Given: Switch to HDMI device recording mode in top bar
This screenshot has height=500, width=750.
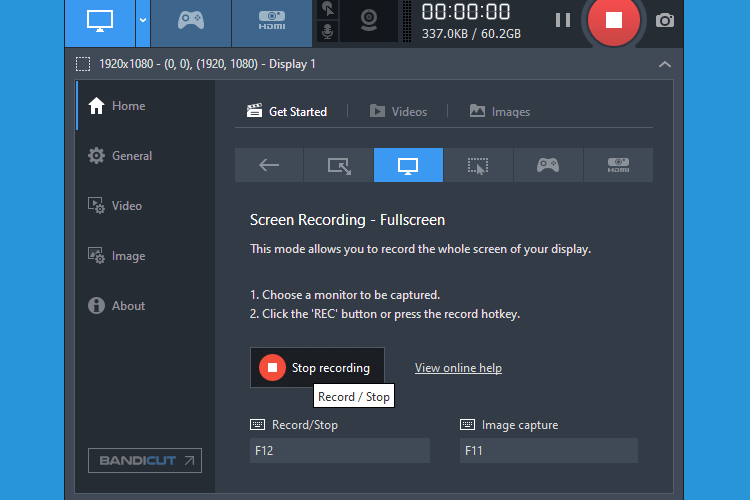Looking at the screenshot, I should click(272, 22).
